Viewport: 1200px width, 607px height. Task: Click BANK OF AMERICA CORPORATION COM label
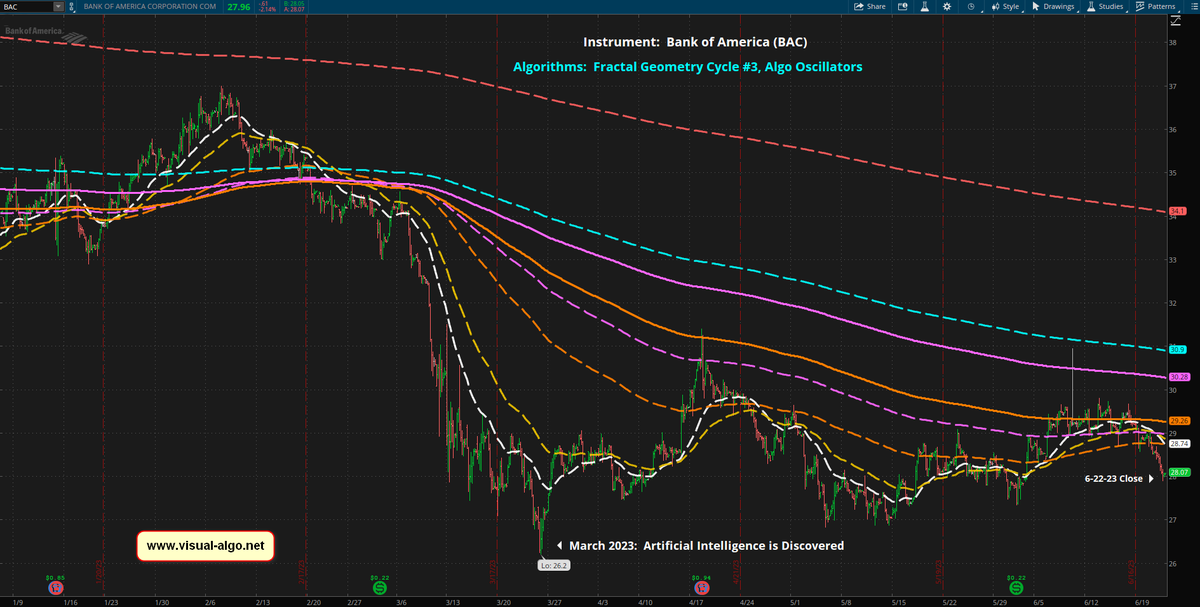click(x=149, y=6)
